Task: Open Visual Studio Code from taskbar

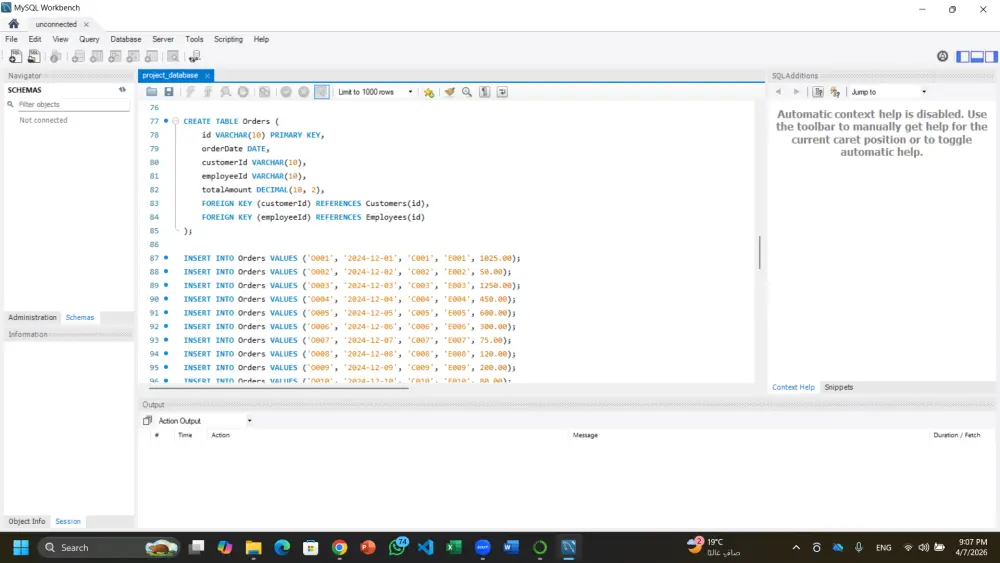Action: pyautogui.click(x=425, y=548)
